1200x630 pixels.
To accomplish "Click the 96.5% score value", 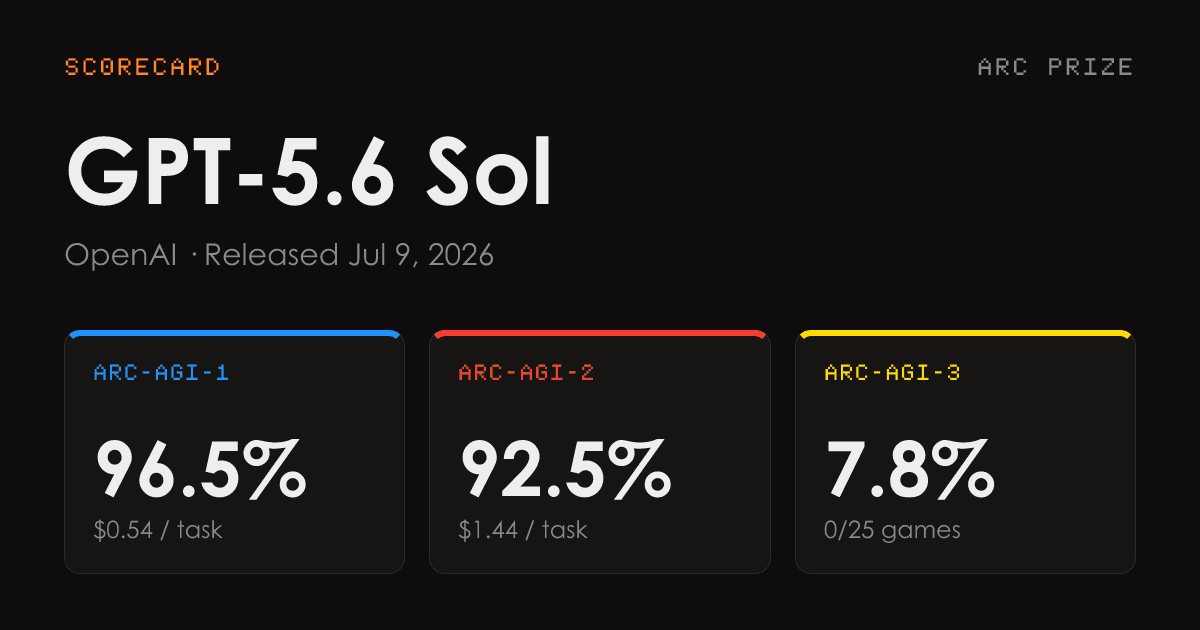I will 200,470.
